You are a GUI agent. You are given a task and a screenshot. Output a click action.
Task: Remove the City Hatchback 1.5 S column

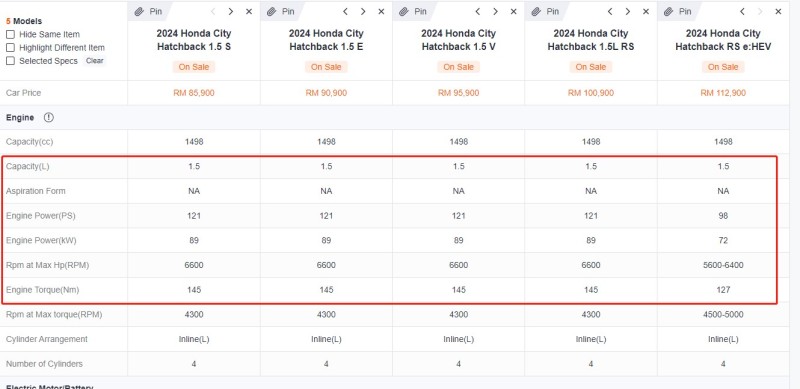[249, 11]
